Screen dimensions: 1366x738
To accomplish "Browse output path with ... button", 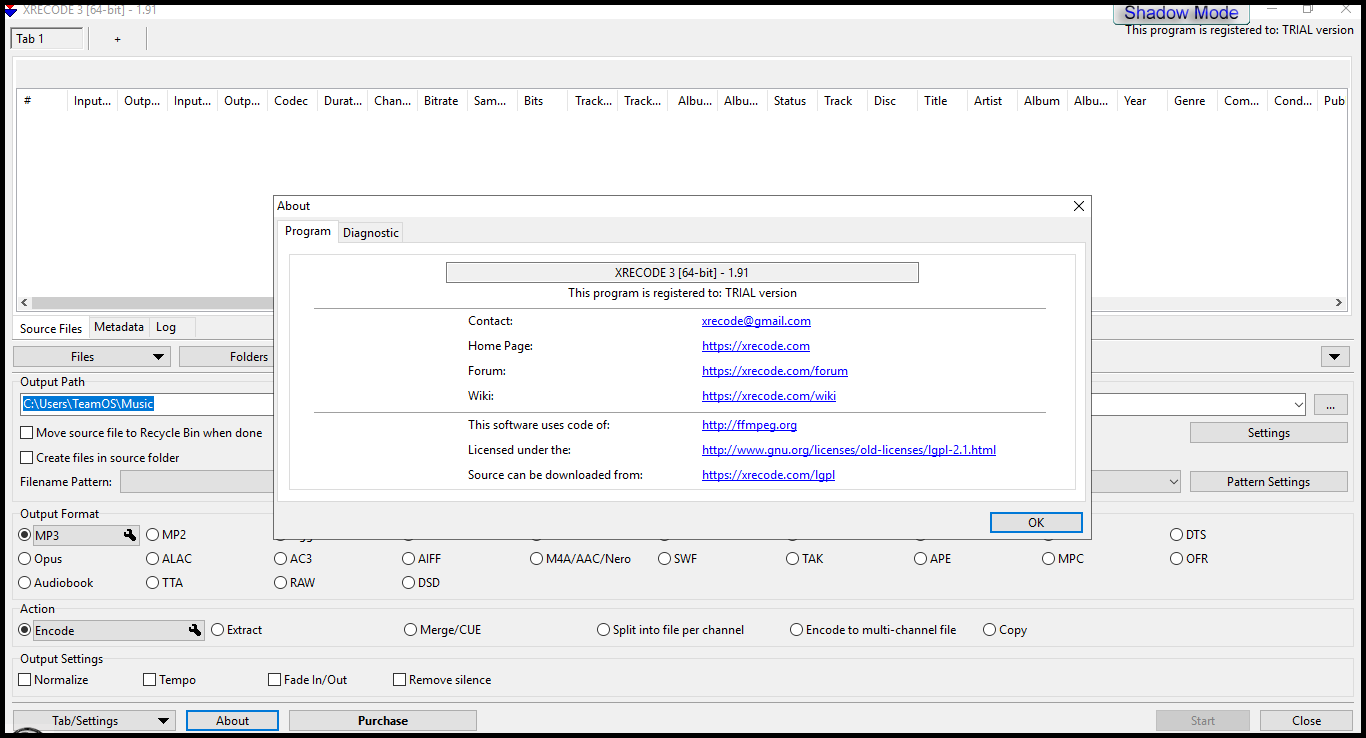I will click(1330, 405).
